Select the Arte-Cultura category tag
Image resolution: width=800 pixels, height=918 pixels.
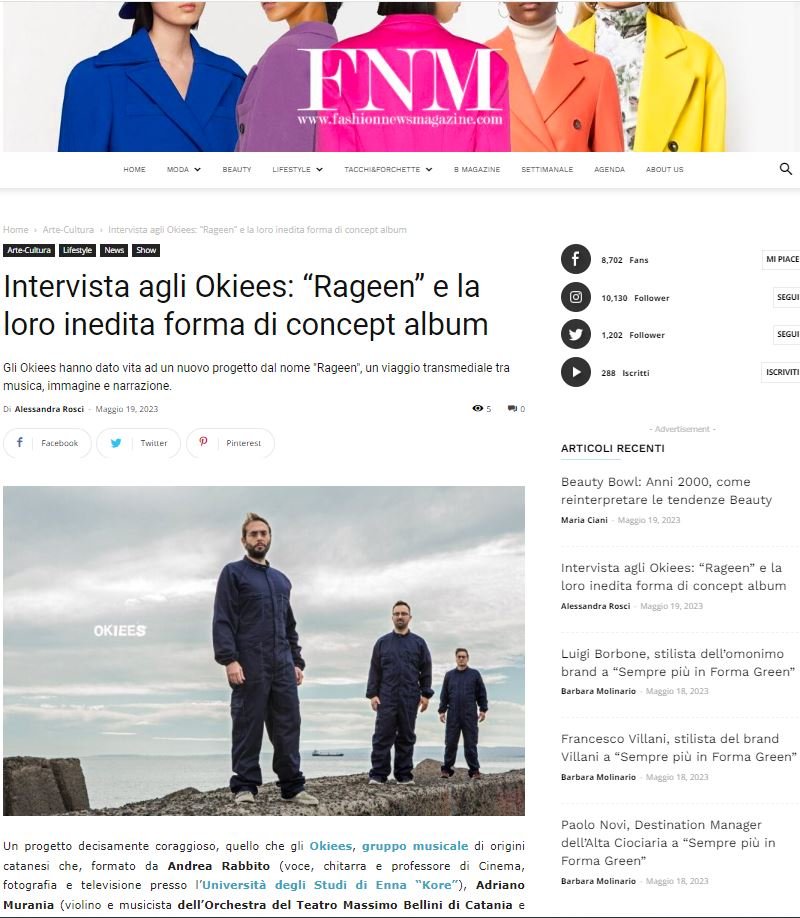click(29, 250)
